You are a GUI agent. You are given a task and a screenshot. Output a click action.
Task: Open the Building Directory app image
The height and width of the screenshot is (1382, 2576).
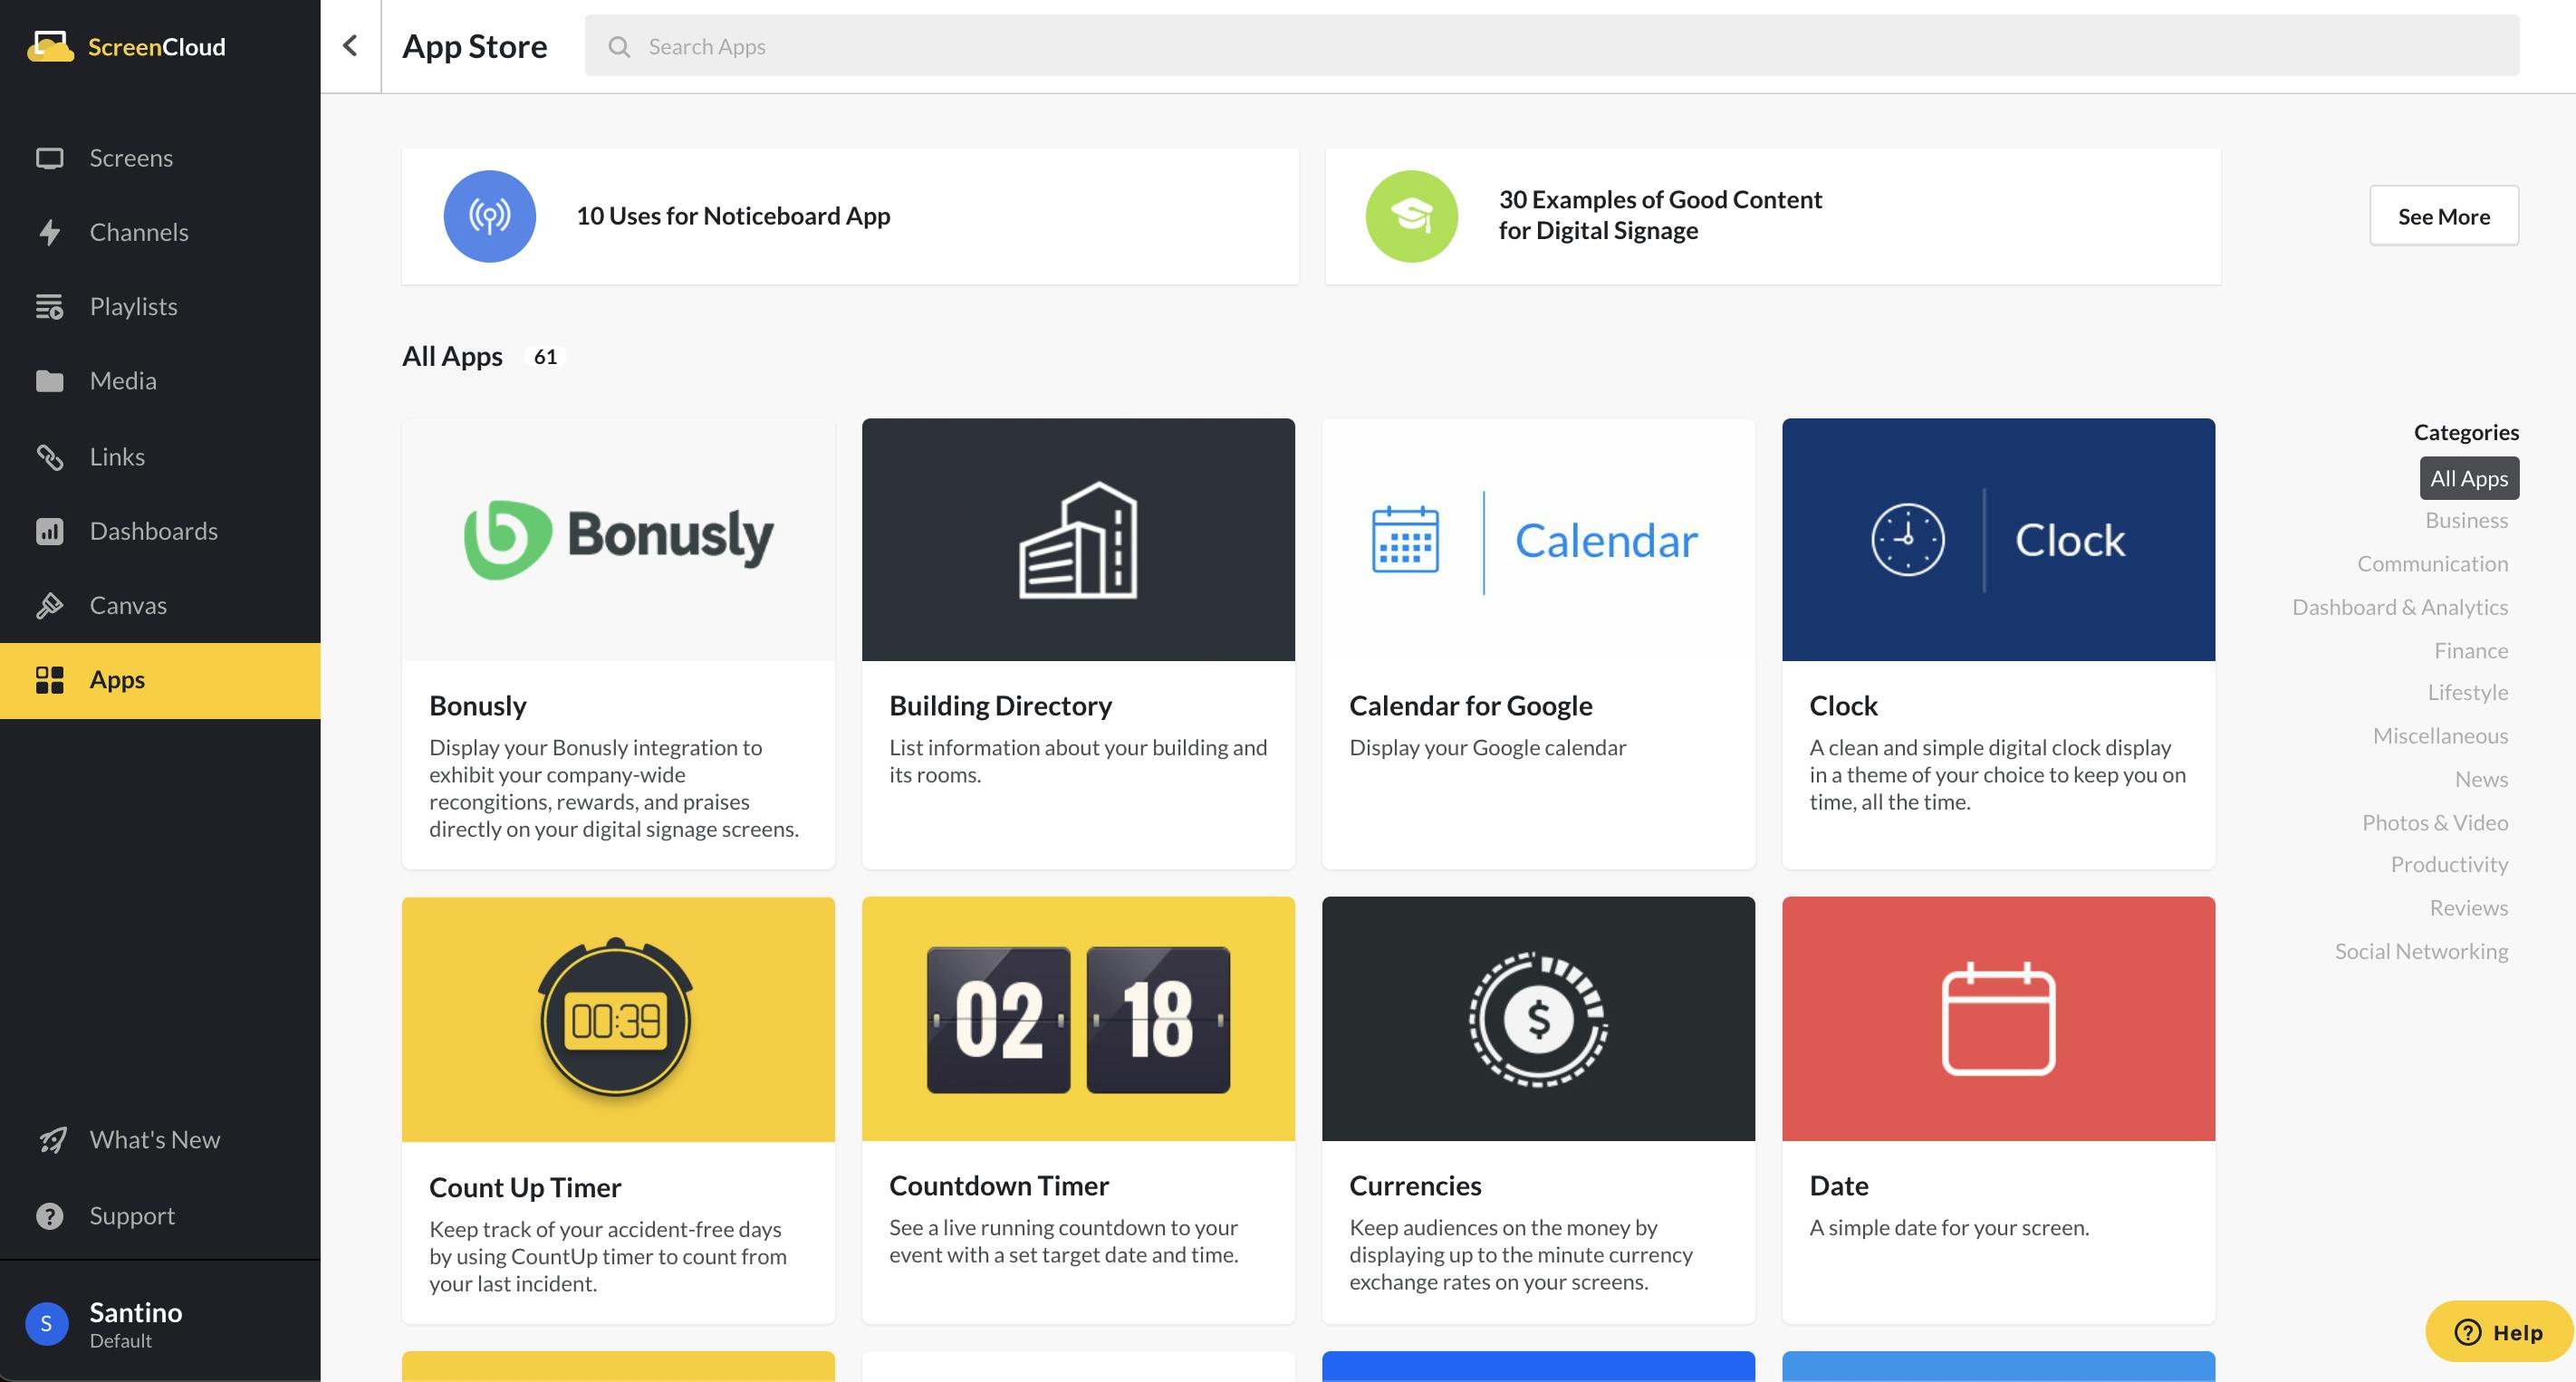[x=1078, y=539]
